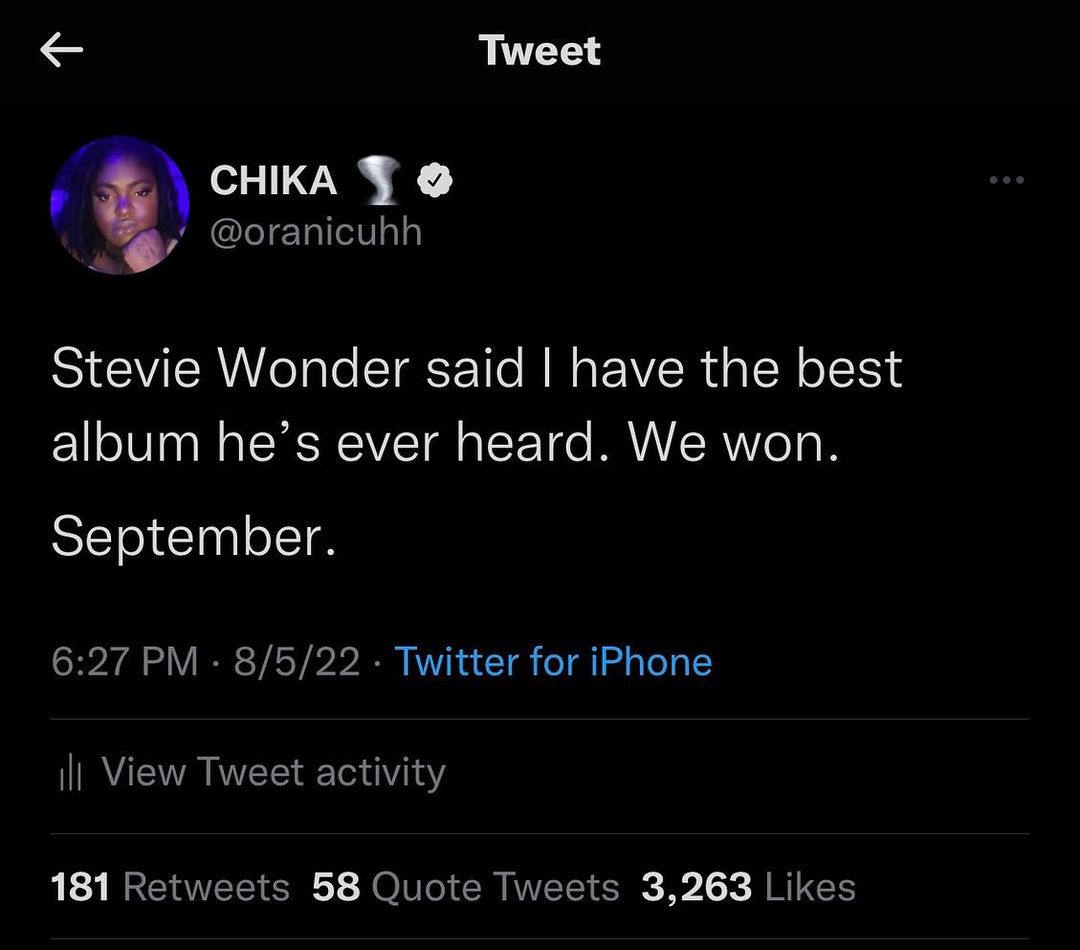Show the 181 Retweets list
The image size is (1080, 950).
[x=170, y=887]
